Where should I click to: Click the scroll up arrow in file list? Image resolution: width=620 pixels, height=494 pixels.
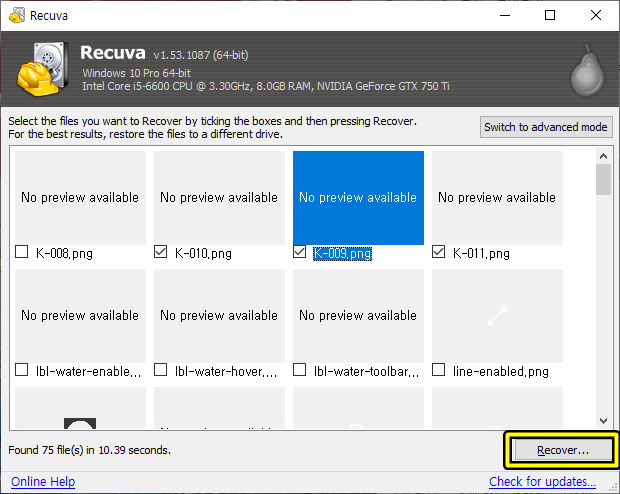(603, 156)
